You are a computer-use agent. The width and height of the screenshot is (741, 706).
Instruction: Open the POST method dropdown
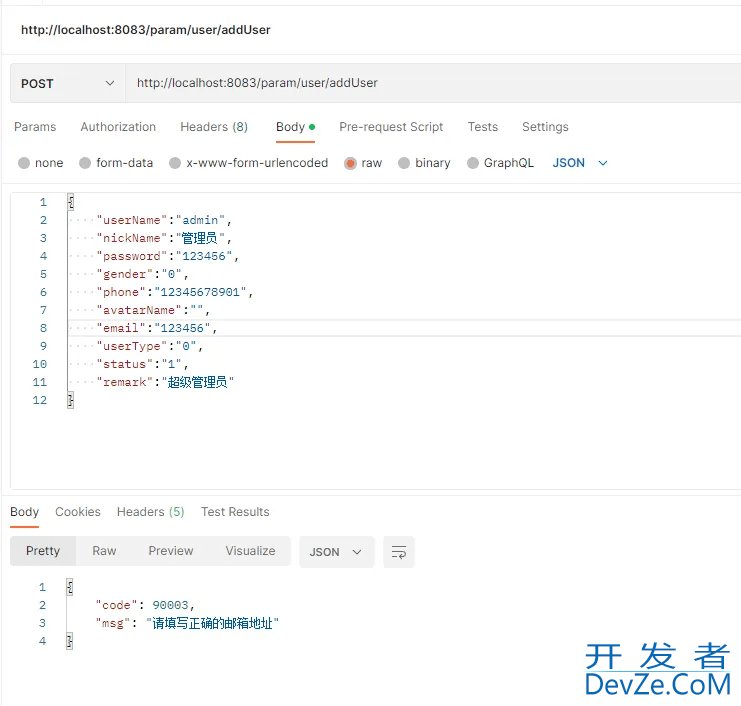[x=68, y=83]
